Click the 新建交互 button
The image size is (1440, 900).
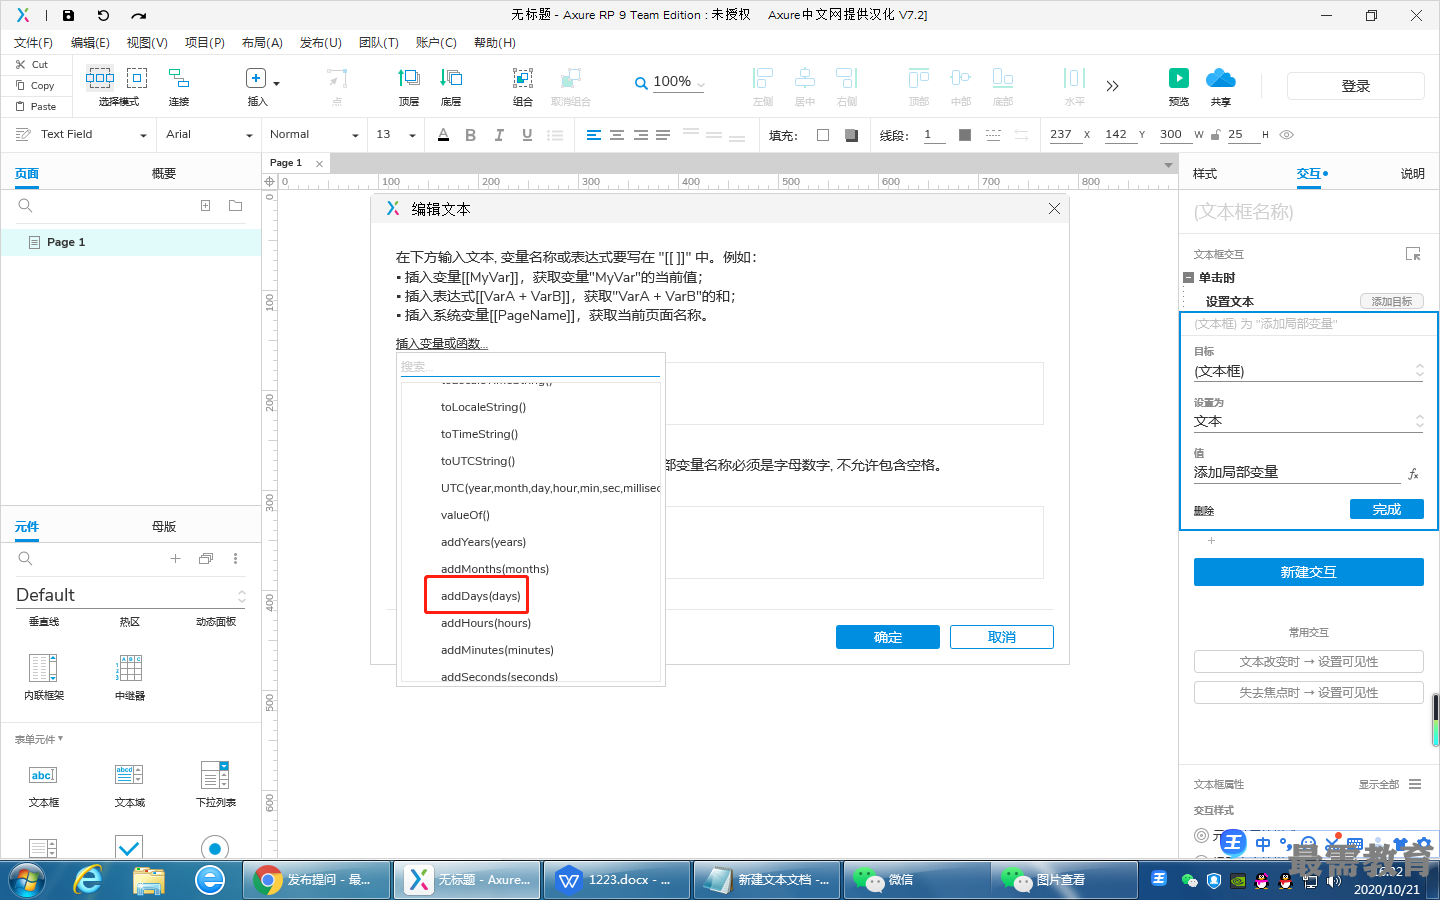[1309, 572]
